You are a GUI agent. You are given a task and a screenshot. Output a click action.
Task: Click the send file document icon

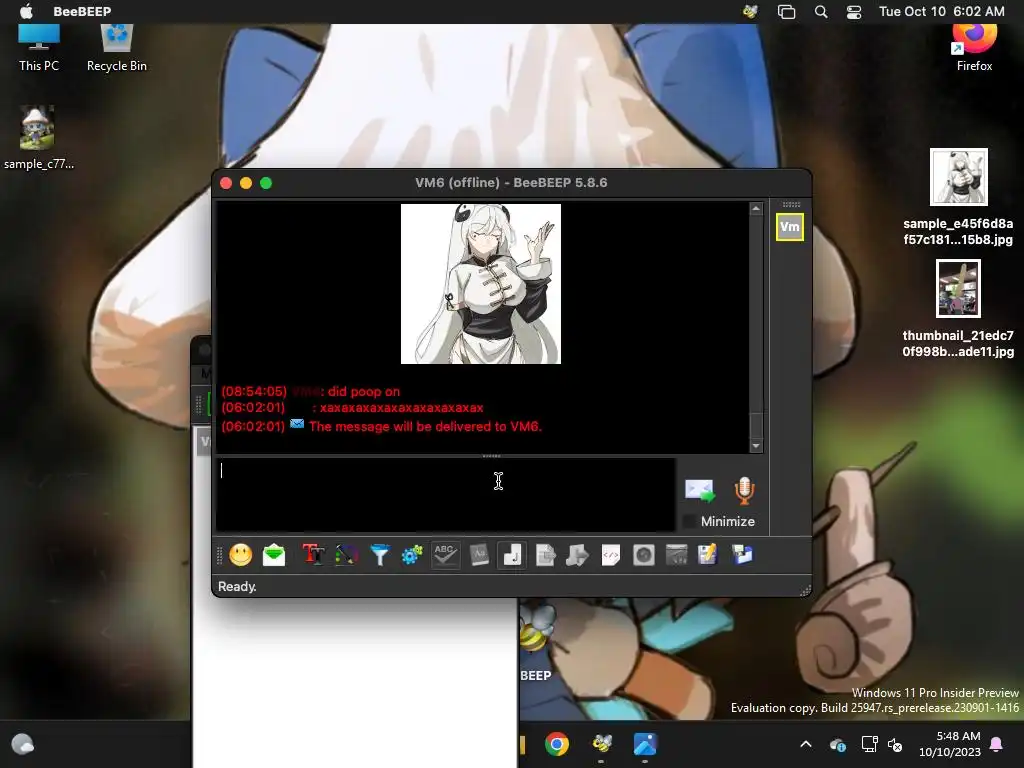(x=545, y=555)
